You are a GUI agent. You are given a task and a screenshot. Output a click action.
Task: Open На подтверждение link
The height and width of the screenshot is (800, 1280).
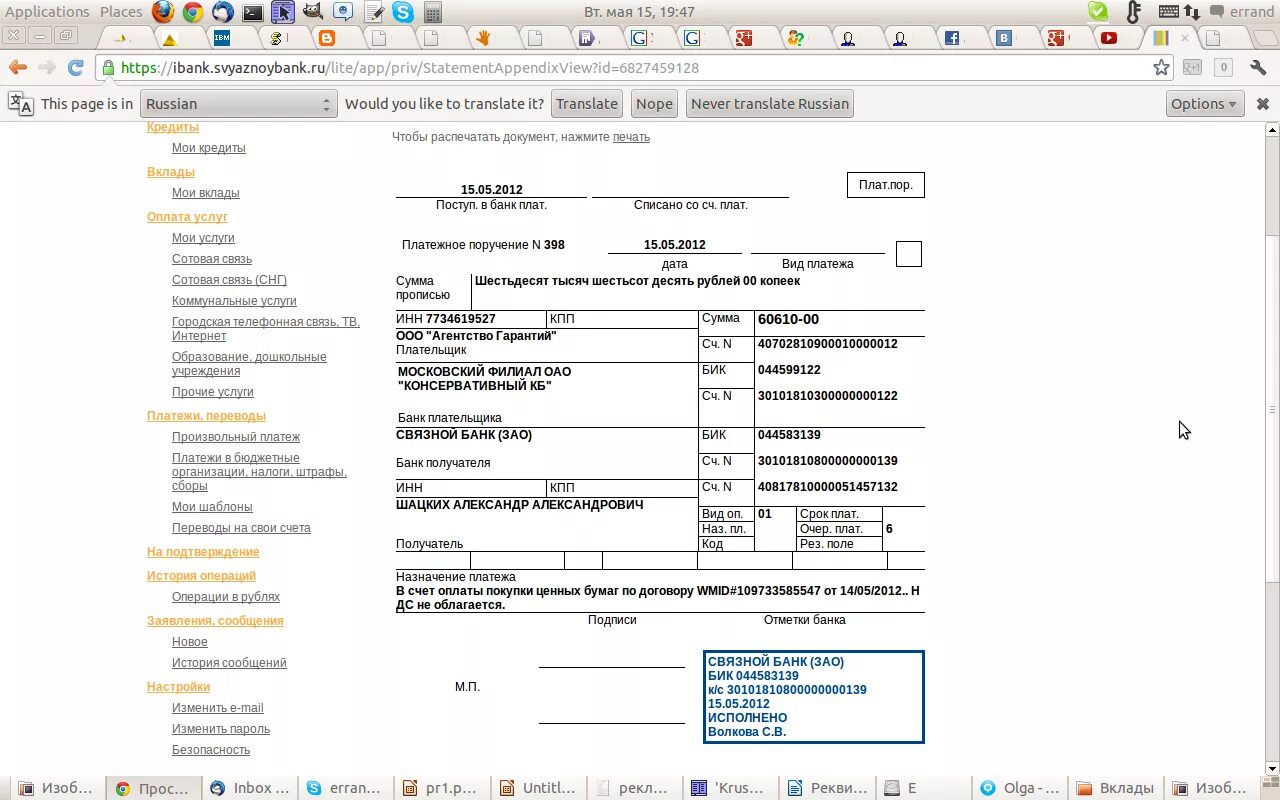tap(203, 552)
